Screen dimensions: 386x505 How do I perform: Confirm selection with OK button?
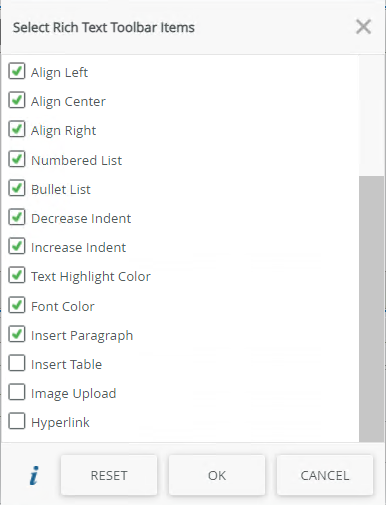(217, 475)
